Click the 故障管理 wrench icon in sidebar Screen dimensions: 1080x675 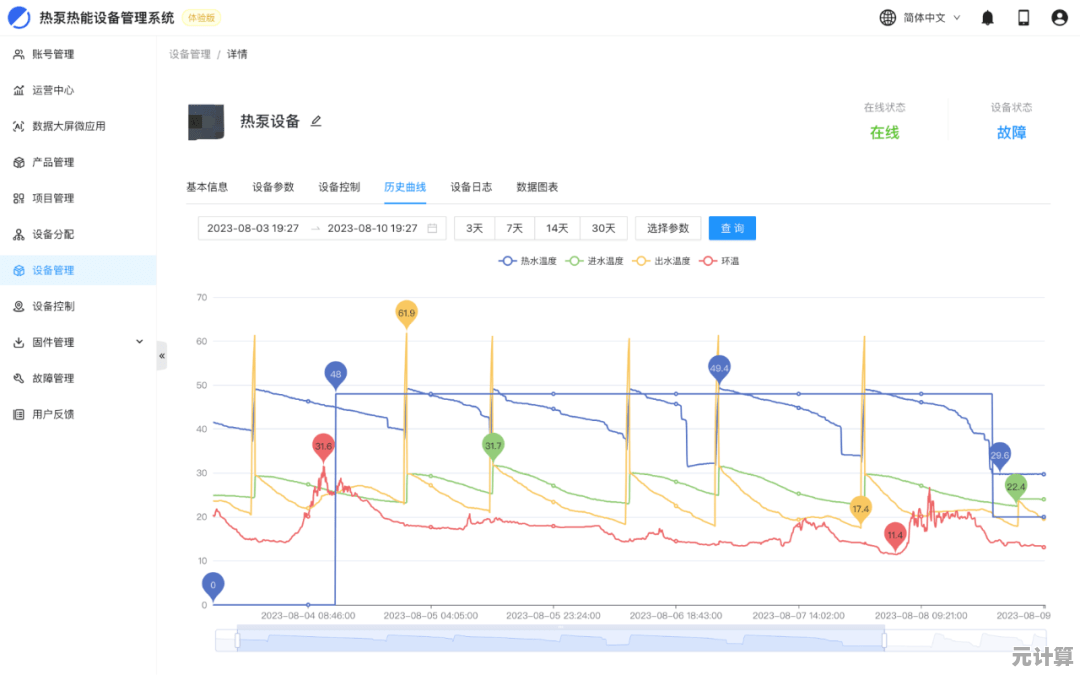18,378
